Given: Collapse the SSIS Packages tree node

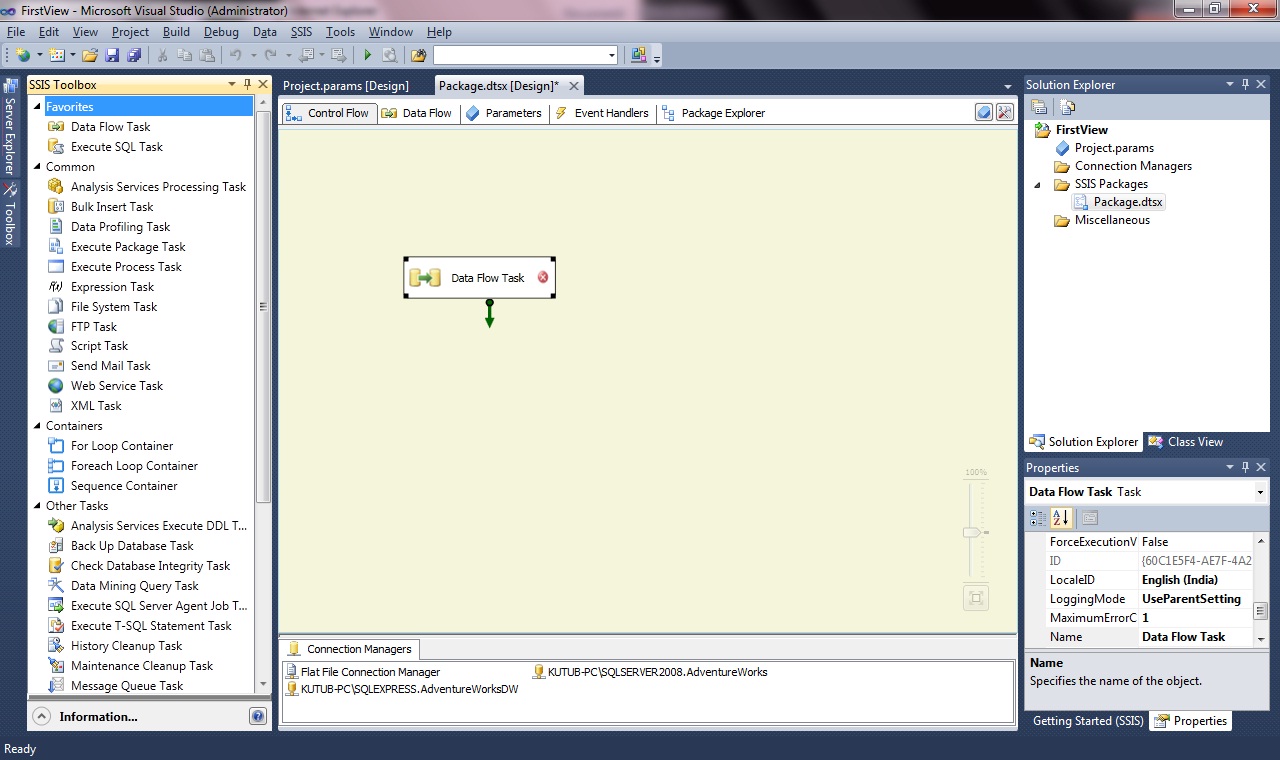Looking at the screenshot, I should tap(1037, 185).
